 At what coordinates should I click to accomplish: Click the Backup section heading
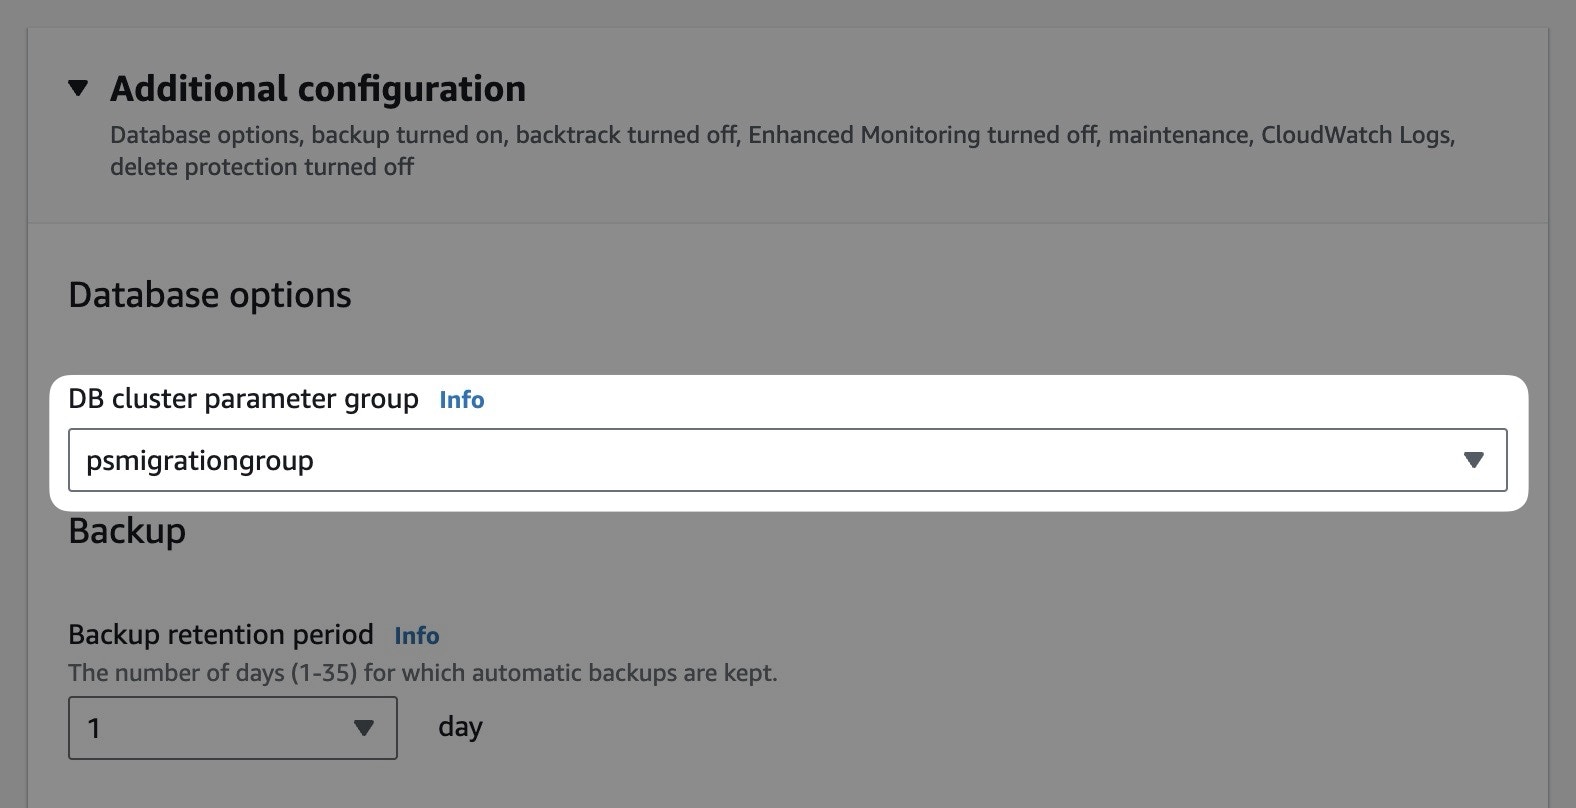tap(126, 531)
